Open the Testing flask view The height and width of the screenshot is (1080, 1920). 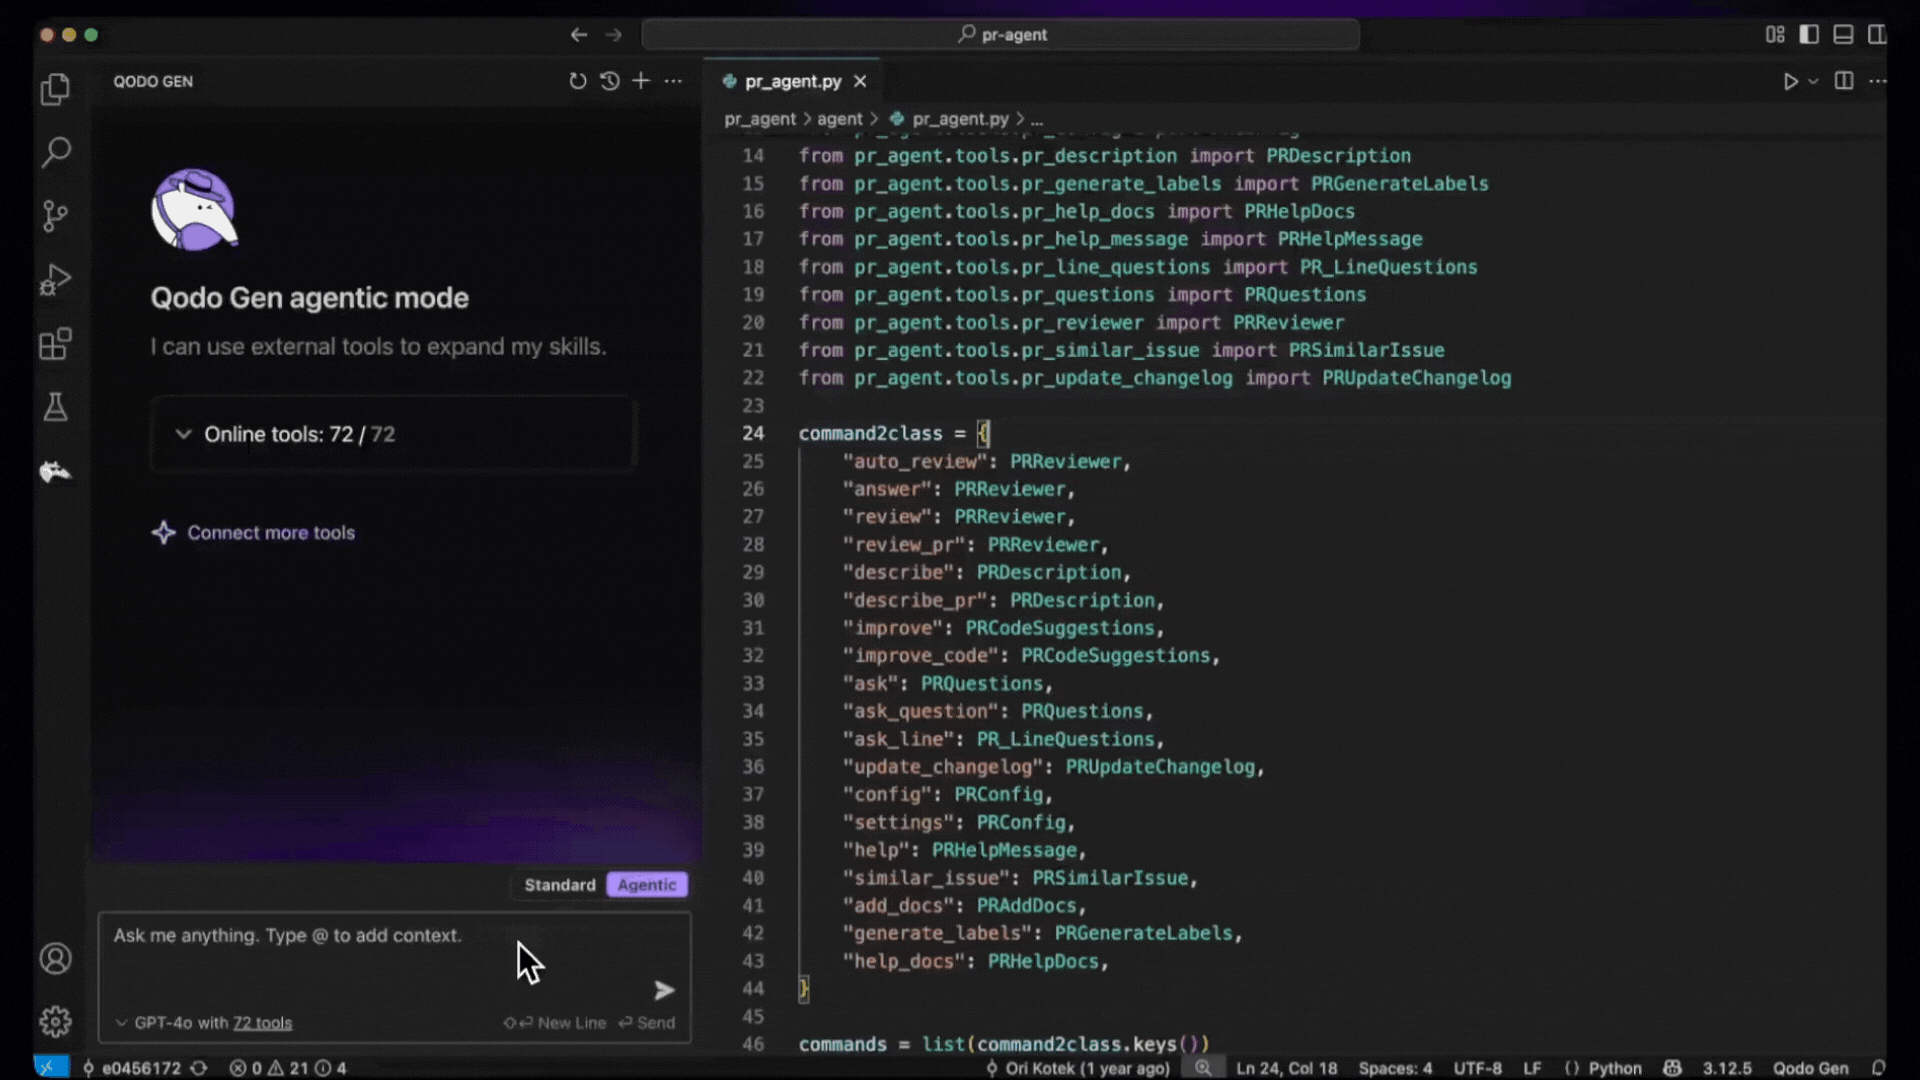coord(56,407)
